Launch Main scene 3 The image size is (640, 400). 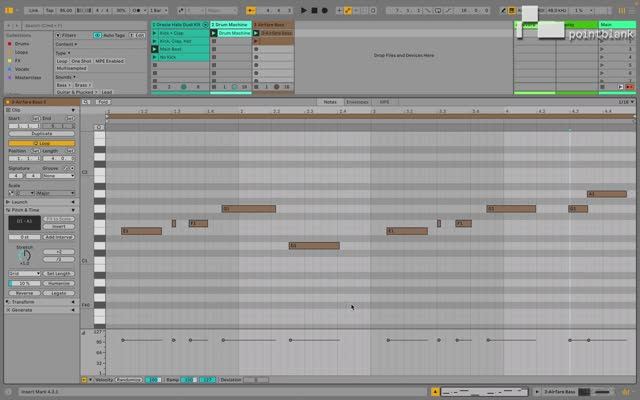pyautogui.click(x=602, y=49)
